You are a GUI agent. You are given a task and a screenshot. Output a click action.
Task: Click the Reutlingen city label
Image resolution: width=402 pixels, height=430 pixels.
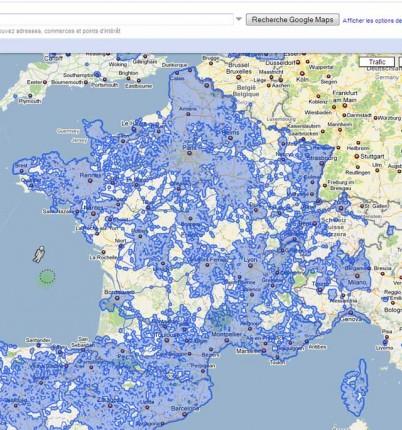click(x=358, y=173)
